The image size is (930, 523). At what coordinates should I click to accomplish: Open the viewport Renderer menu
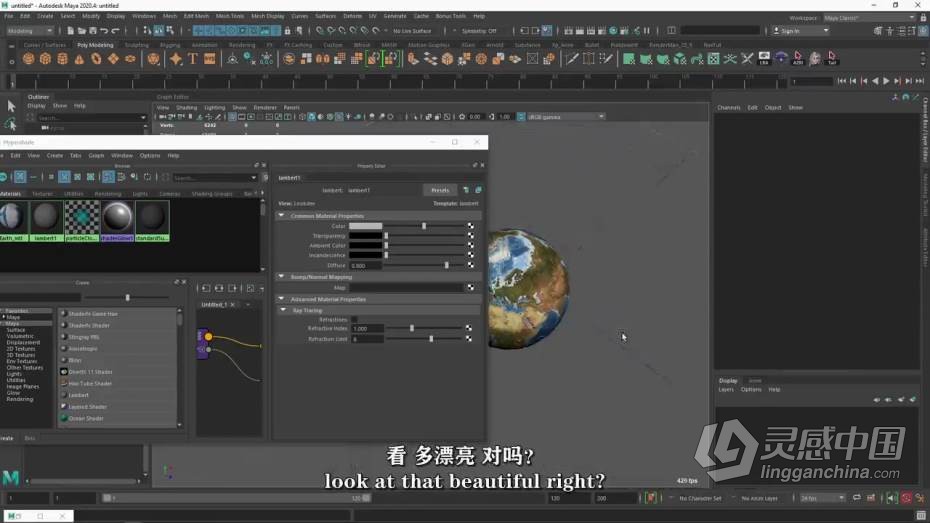[x=265, y=107]
